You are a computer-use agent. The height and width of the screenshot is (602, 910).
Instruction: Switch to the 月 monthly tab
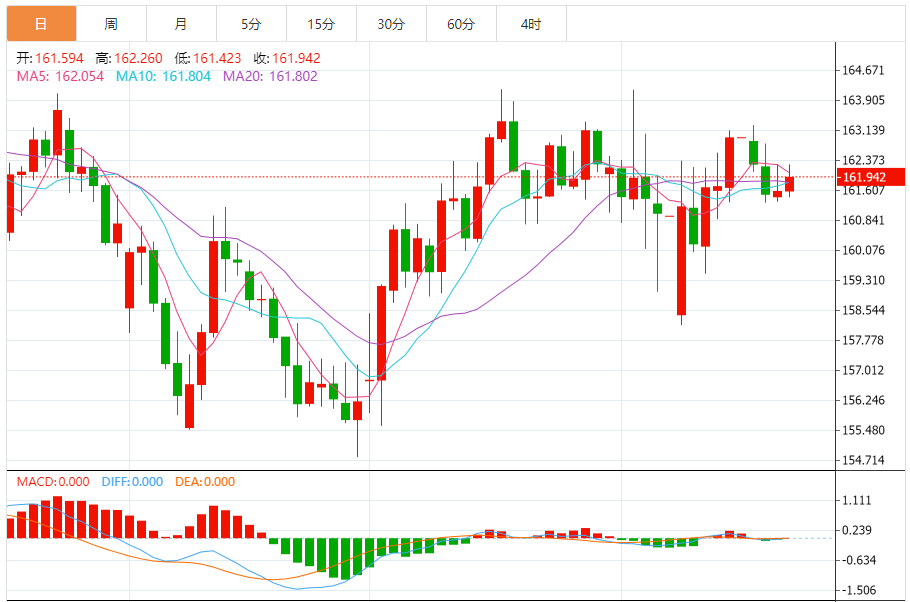pyautogui.click(x=181, y=24)
